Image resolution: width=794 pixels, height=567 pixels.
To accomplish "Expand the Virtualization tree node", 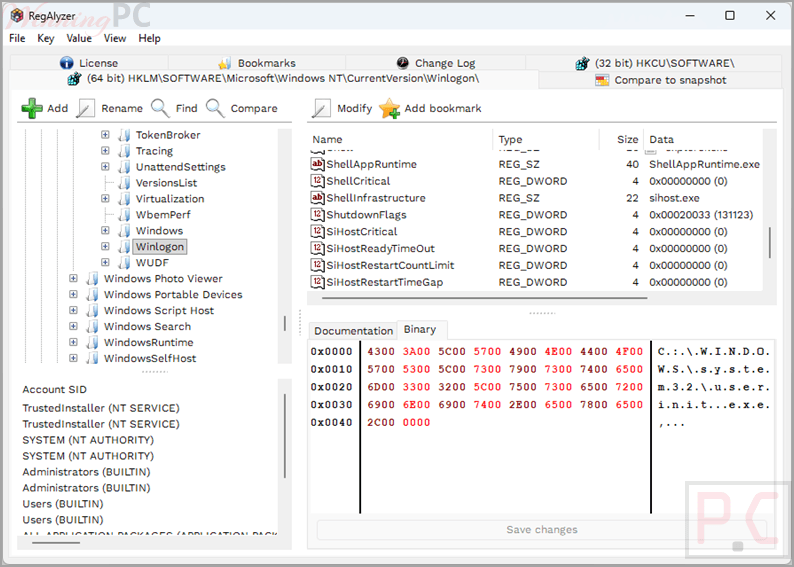I will coord(105,198).
